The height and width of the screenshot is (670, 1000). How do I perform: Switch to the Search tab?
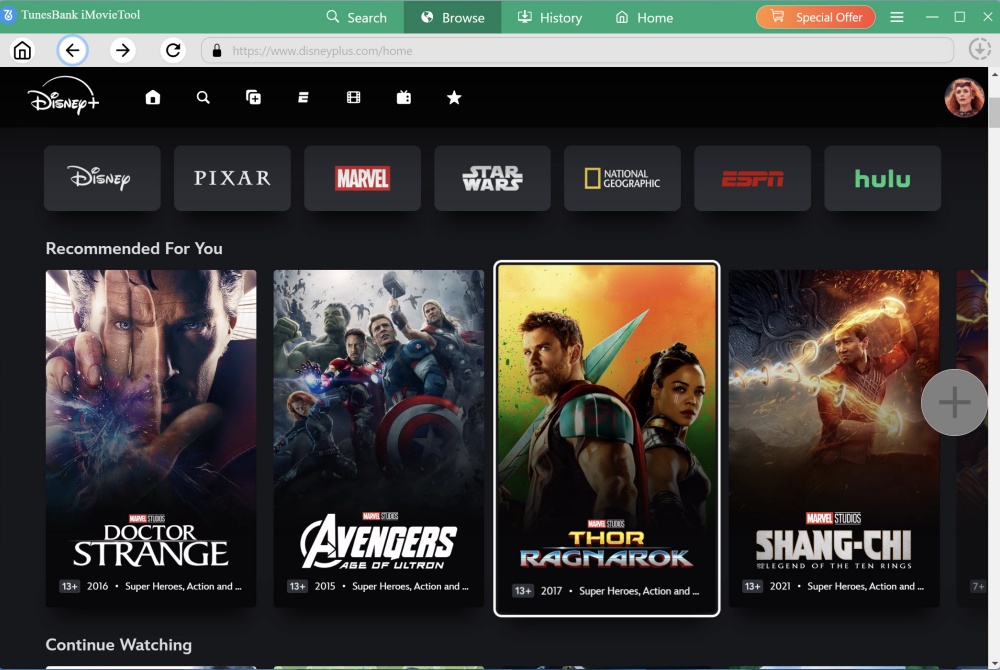[x=356, y=17]
